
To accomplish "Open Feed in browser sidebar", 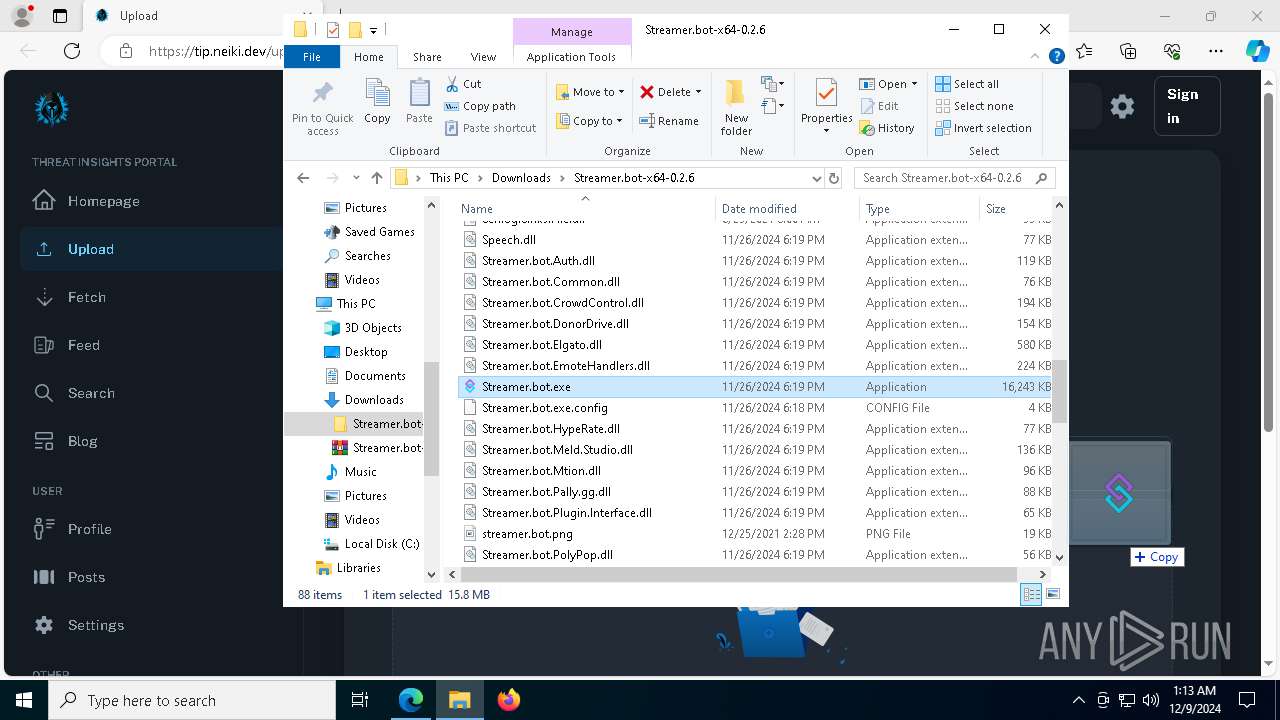I will (x=83, y=345).
